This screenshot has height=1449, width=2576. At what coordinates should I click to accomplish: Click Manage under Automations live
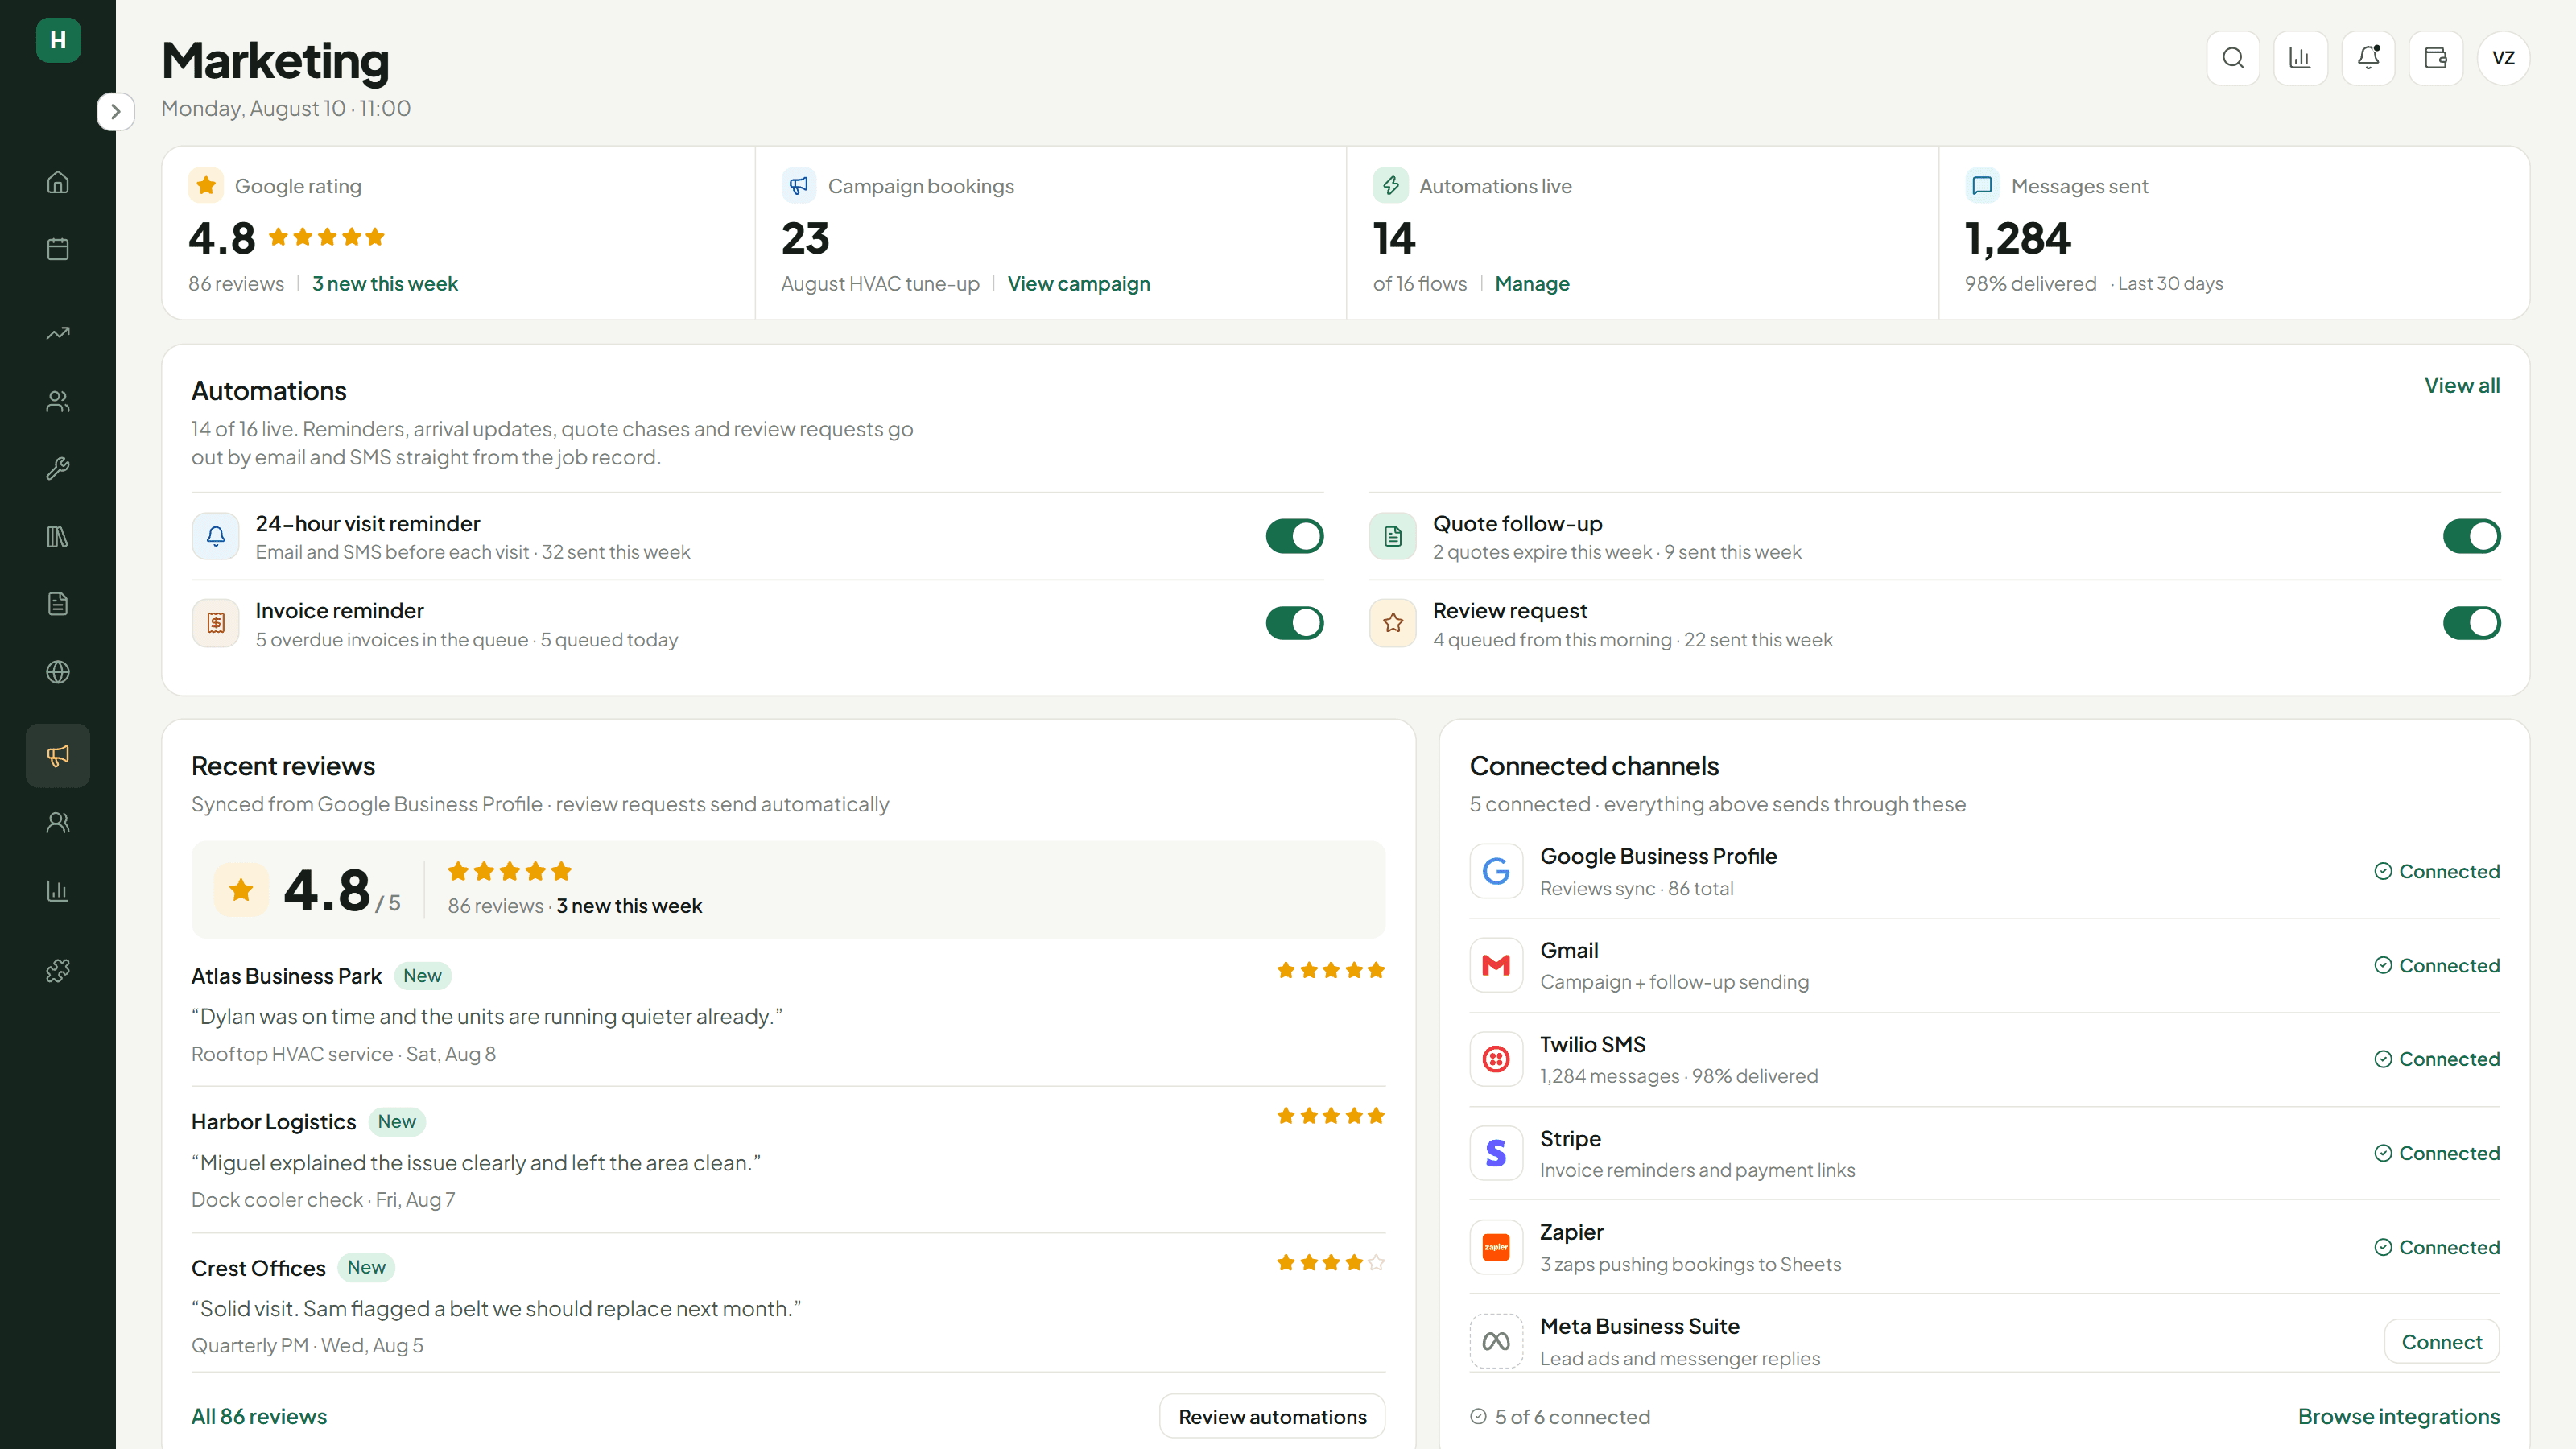point(1532,284)
